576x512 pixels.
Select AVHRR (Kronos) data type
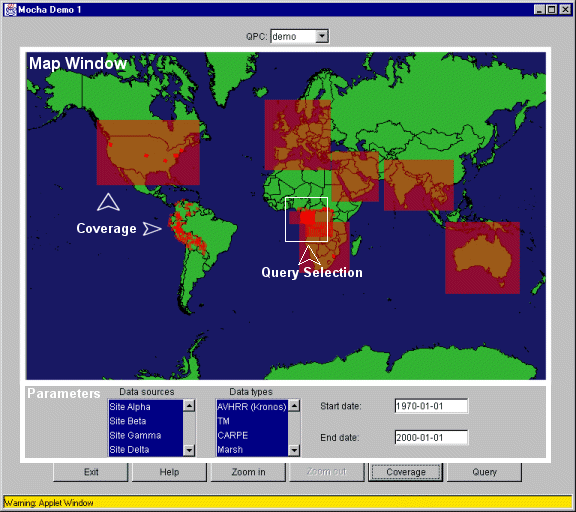tap(252, 407)
